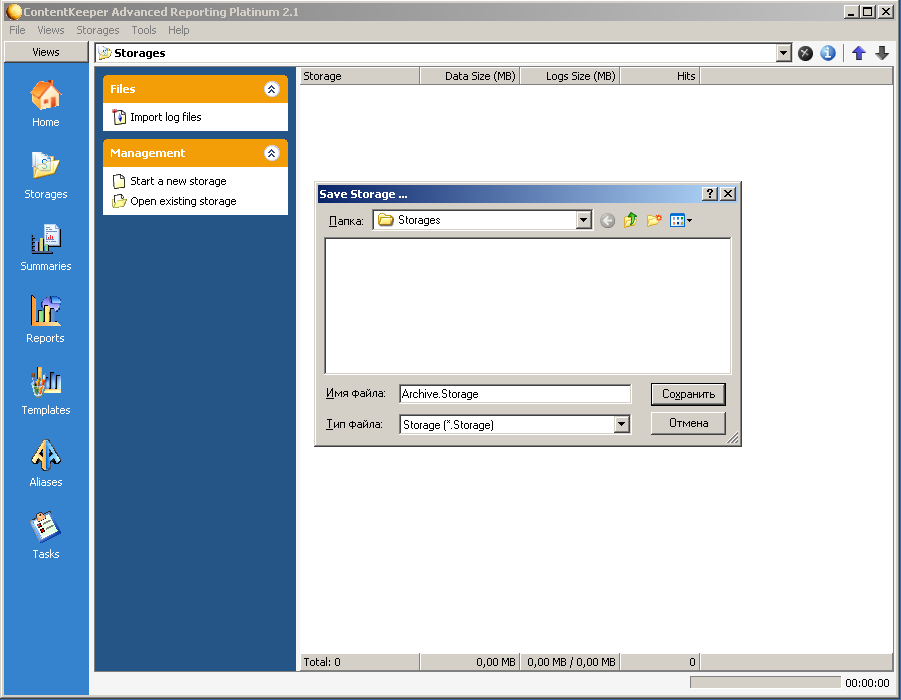Collapse the Management panel
The width and height of the screenshot is (901, 700).
tap(272, 153)
